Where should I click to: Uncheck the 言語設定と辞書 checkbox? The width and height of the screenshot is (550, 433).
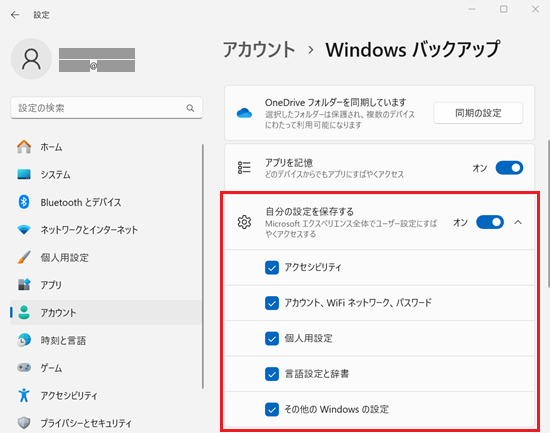(x=272, y=374)
